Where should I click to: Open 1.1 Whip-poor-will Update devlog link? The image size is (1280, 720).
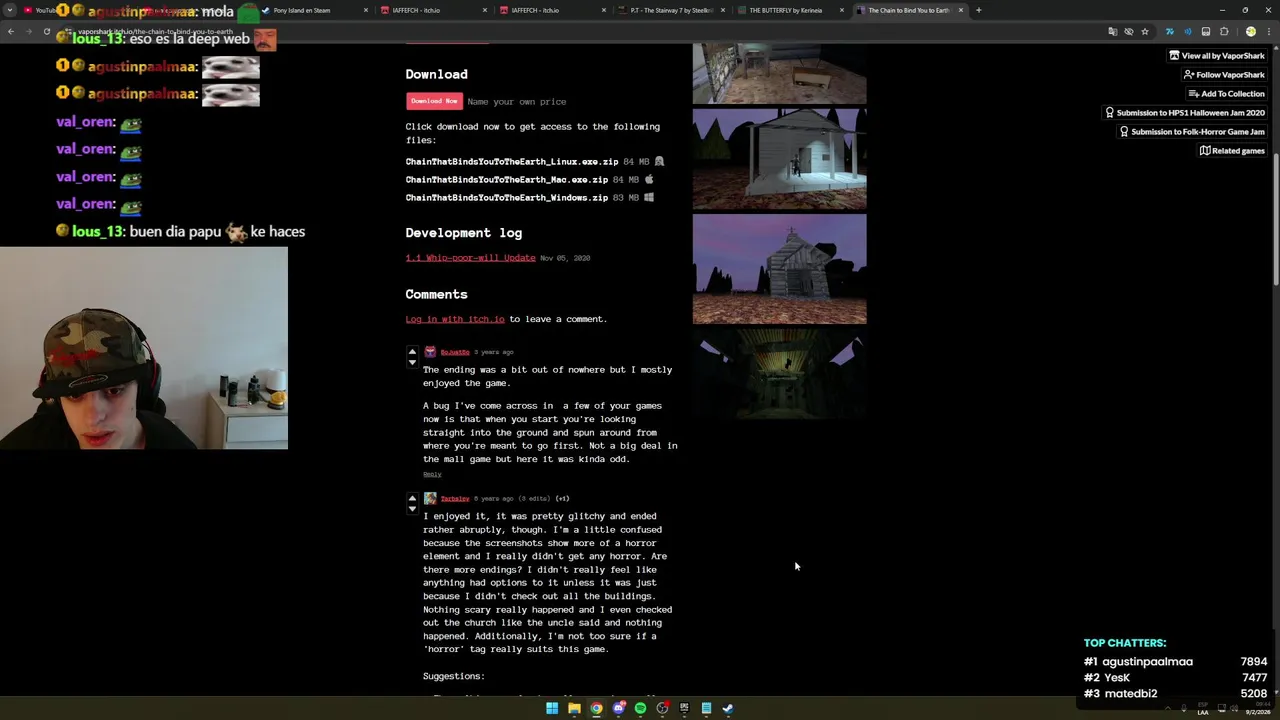(470, 258)
